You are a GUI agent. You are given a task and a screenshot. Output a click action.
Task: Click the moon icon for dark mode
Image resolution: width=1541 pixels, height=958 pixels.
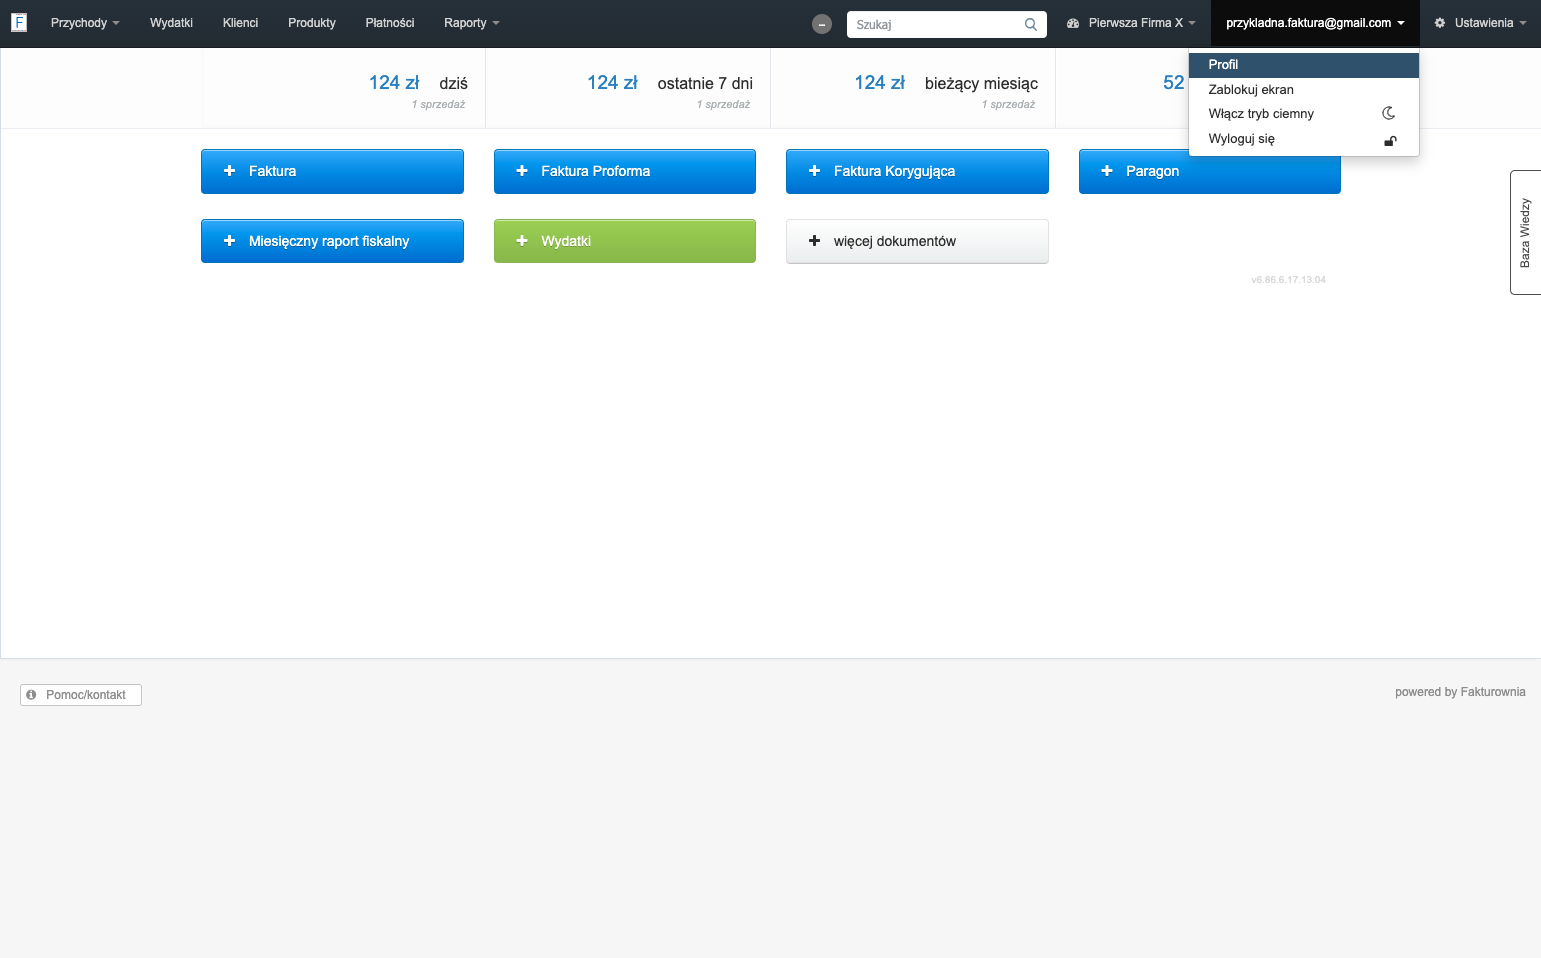(x=1389, y=113)
